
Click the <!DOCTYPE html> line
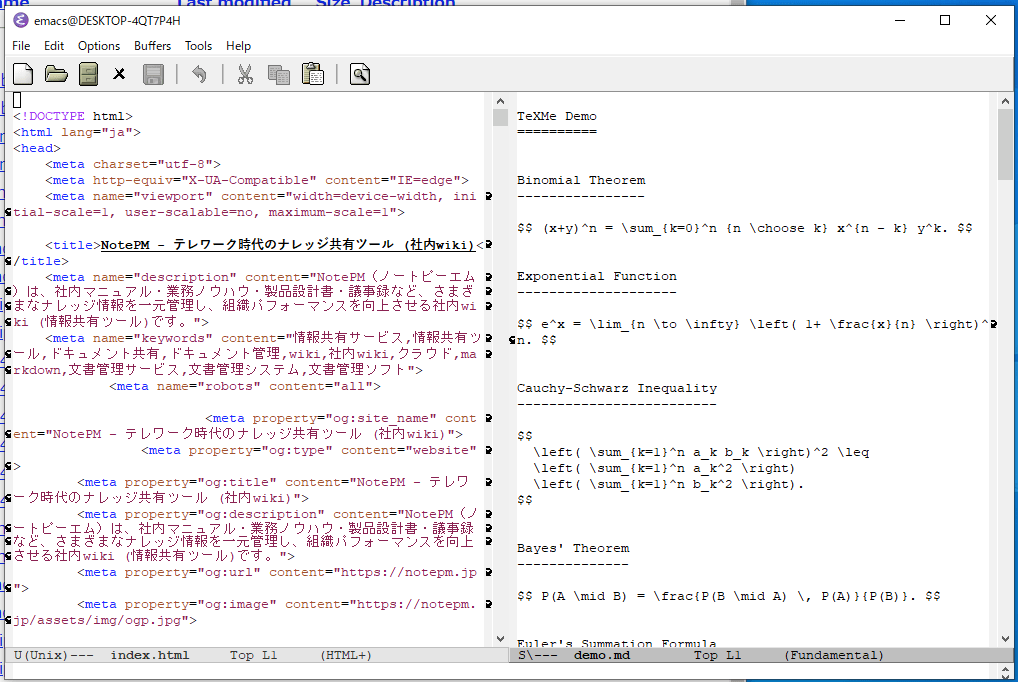(x=73, y=116)
